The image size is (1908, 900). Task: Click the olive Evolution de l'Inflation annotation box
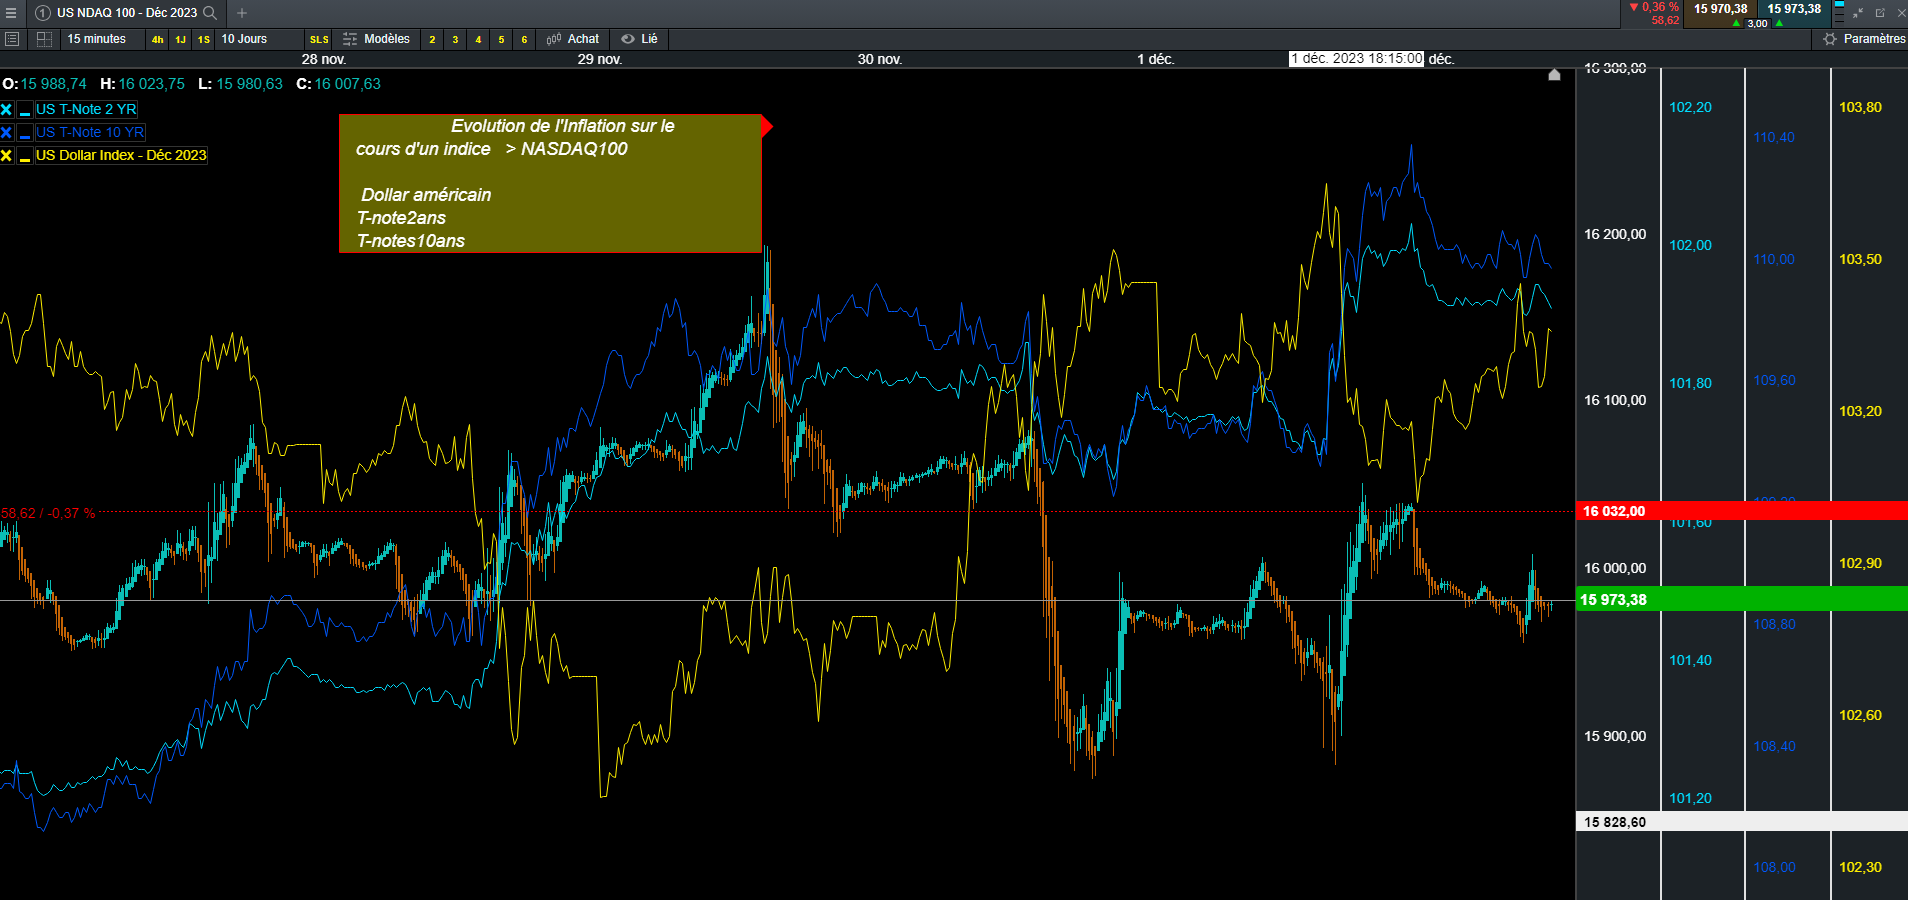tap(550, 184)
